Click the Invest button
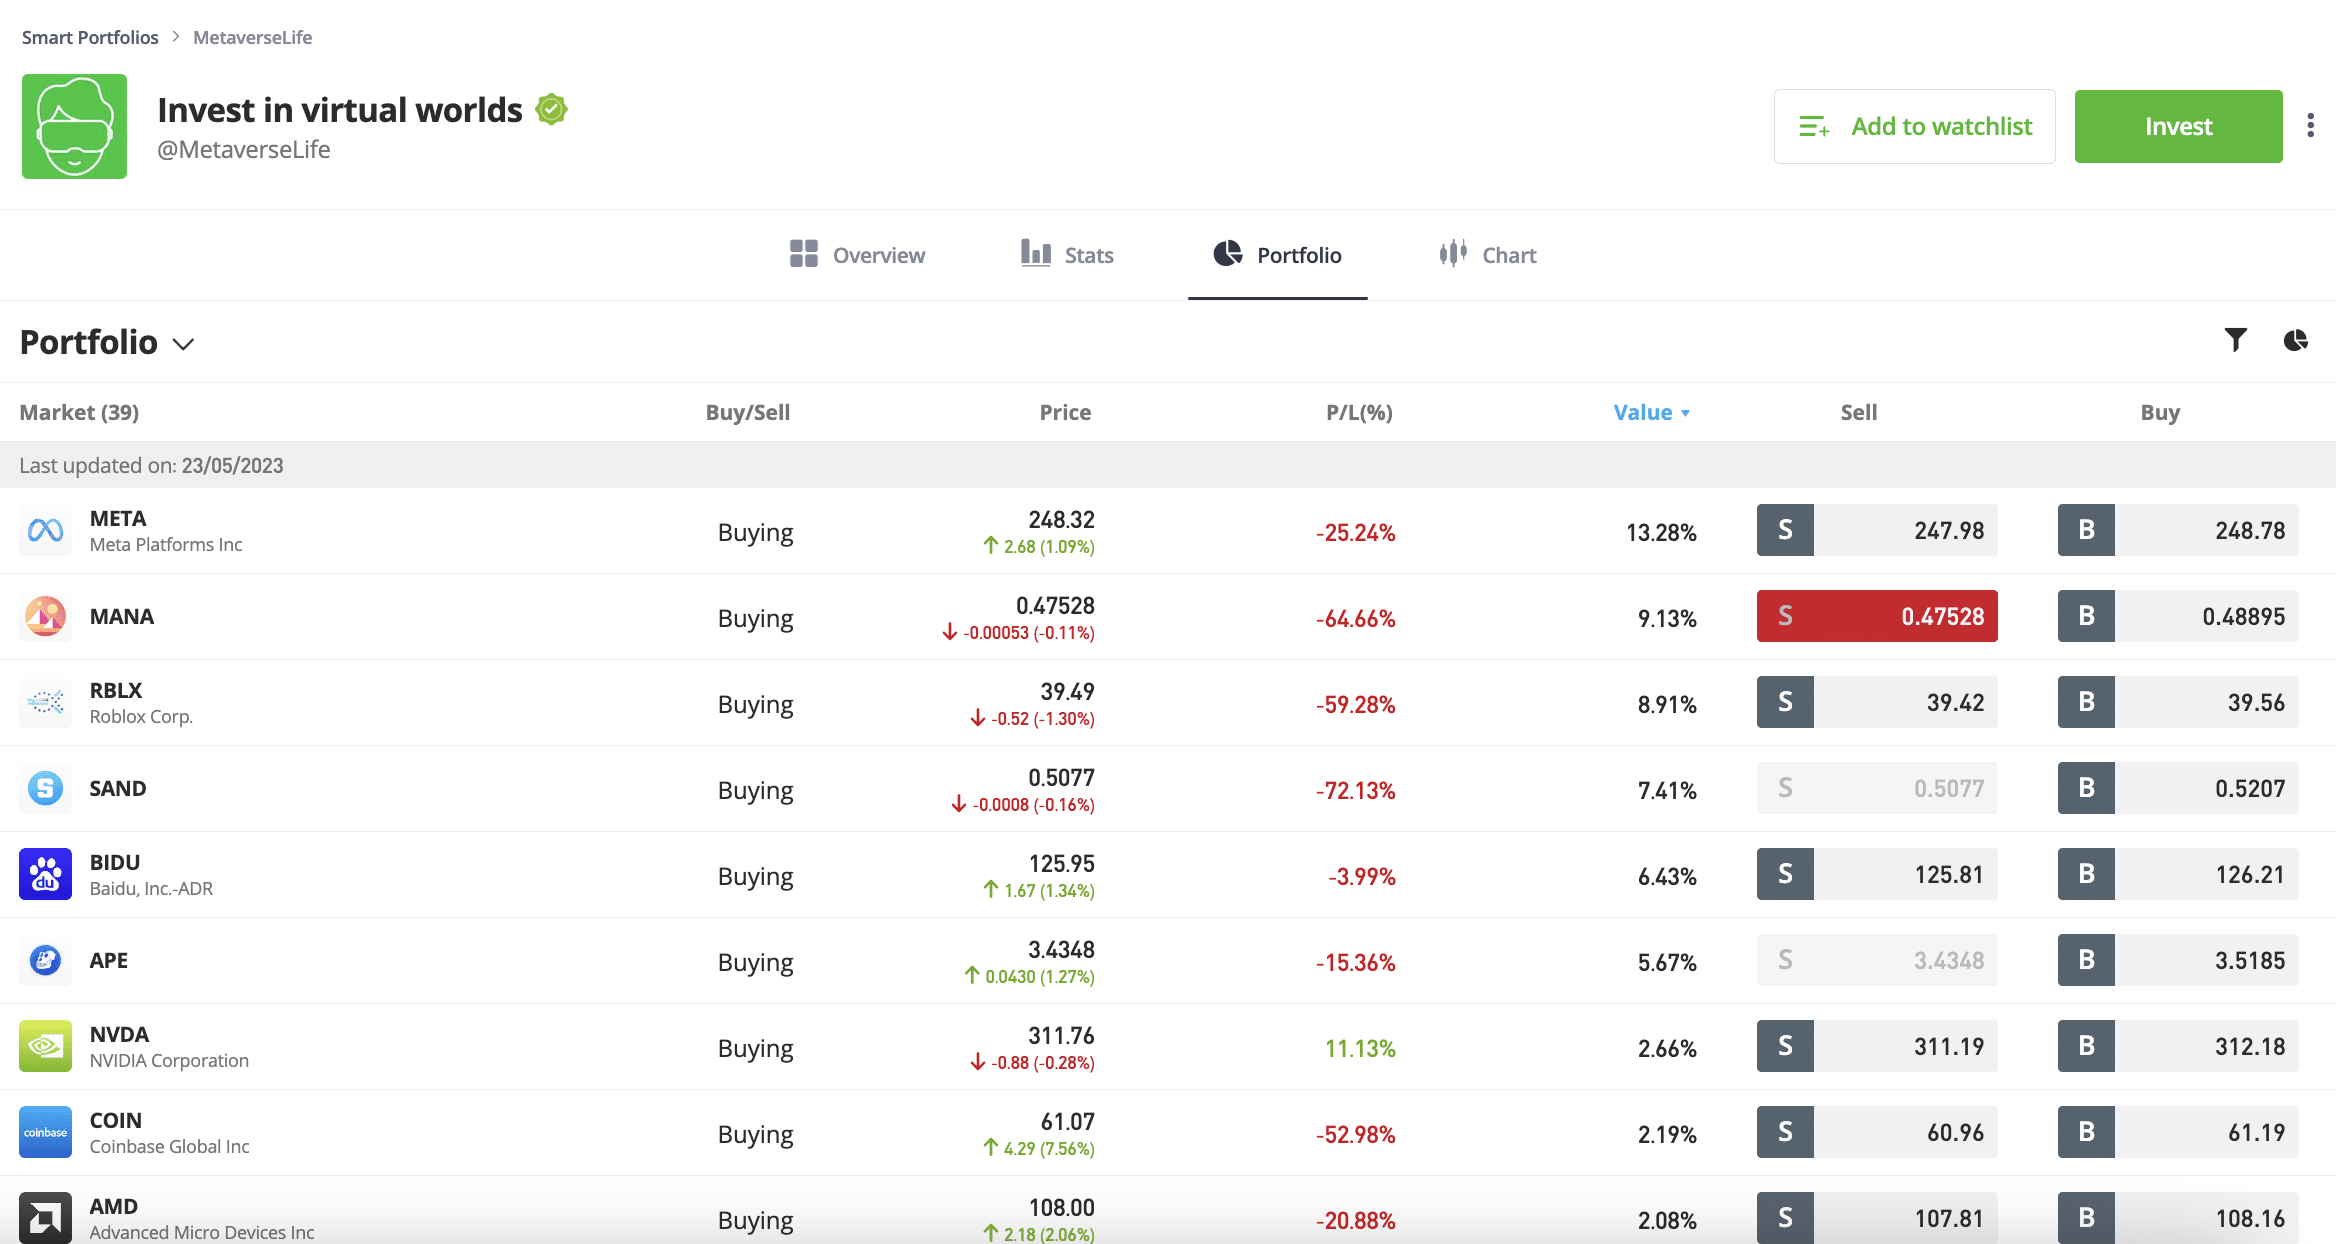 (x=2178, y=126)
